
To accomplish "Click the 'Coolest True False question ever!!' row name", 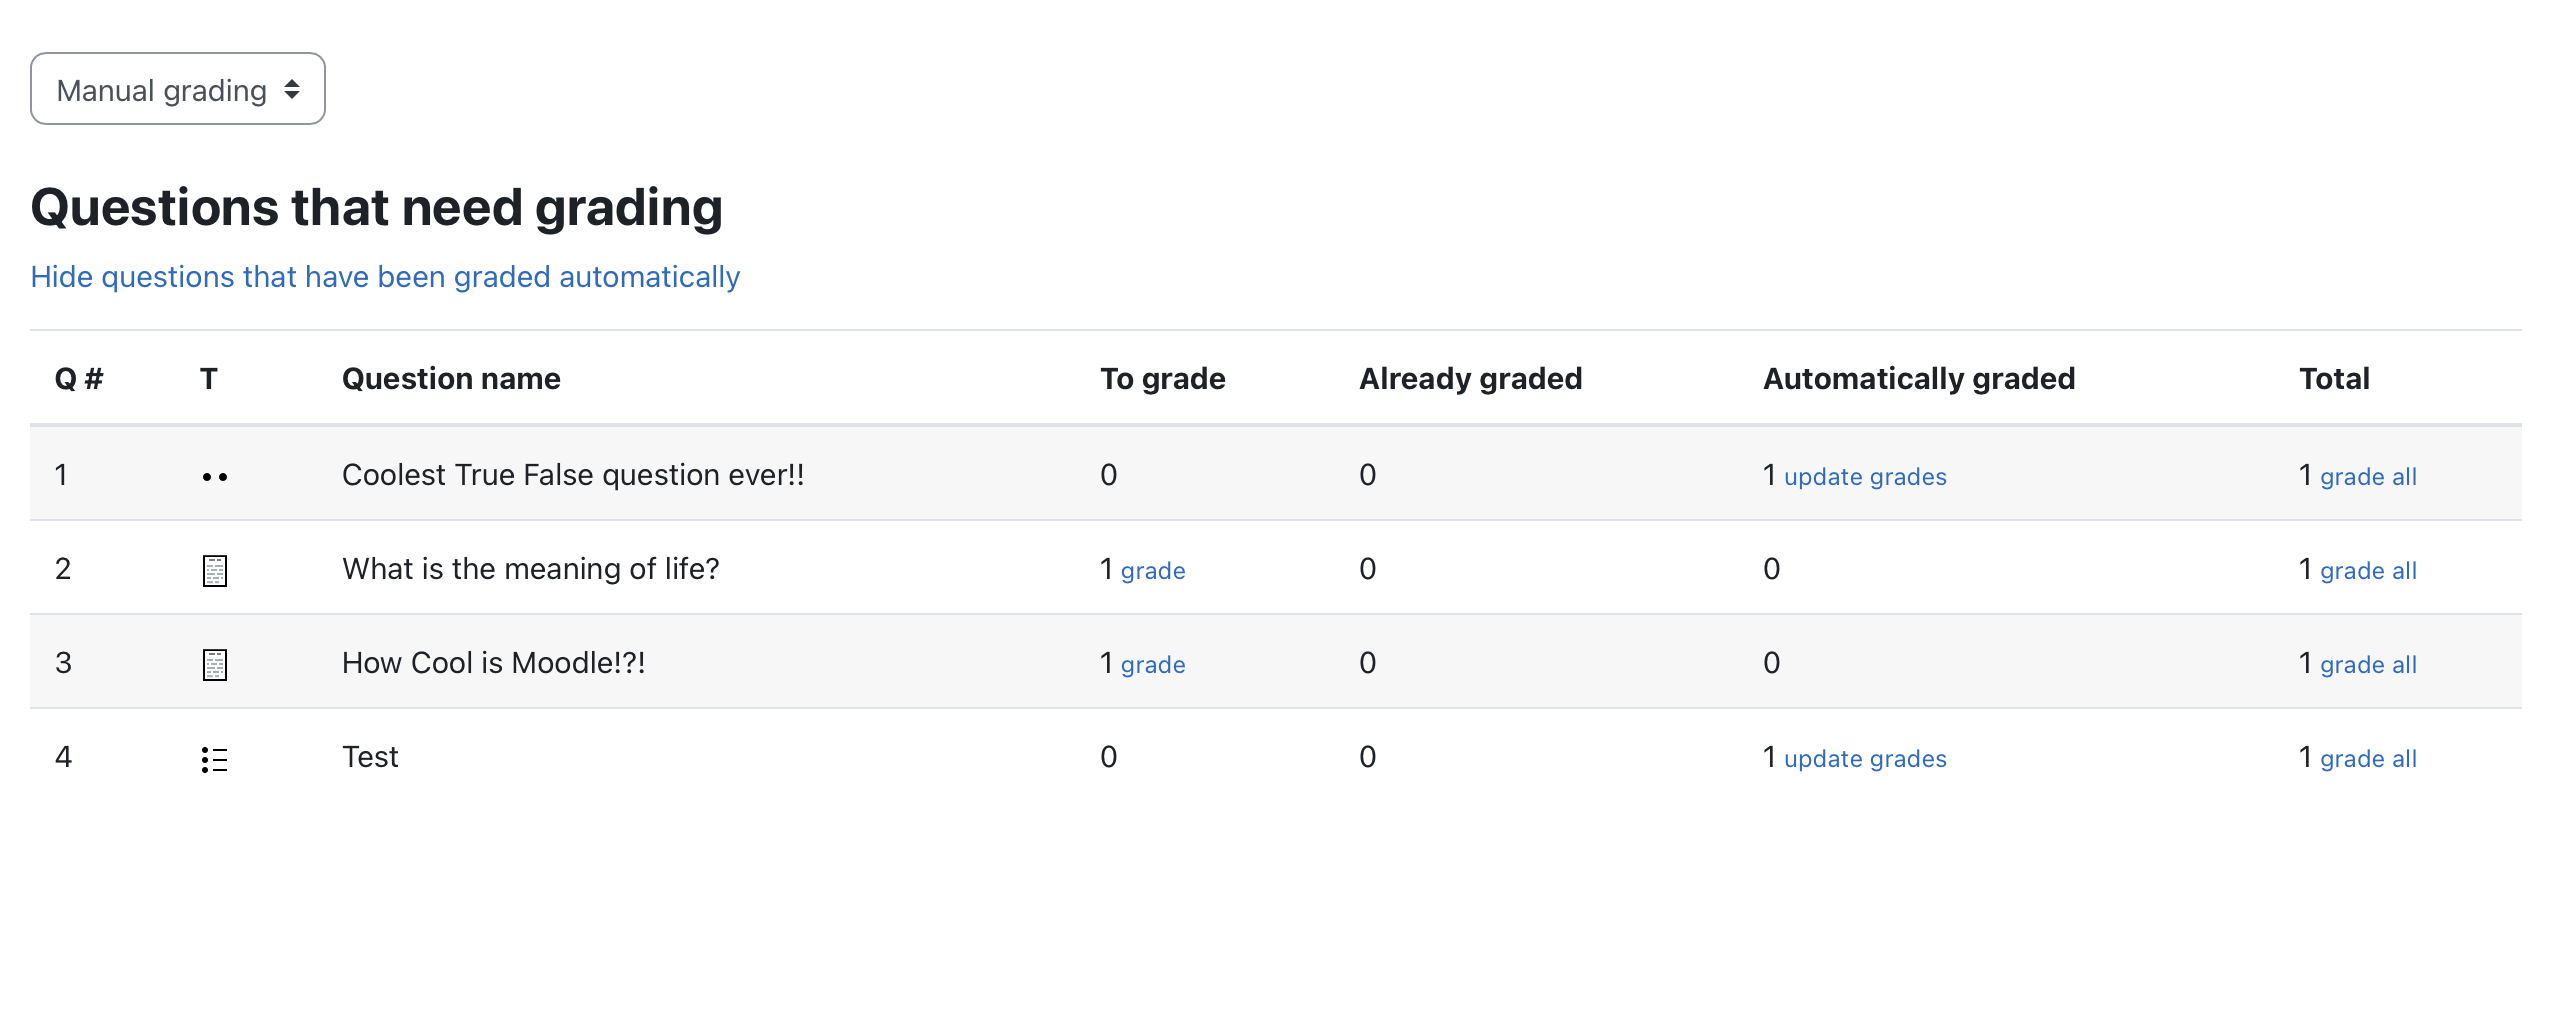I will pyautogui.click(x=573, y=475).
